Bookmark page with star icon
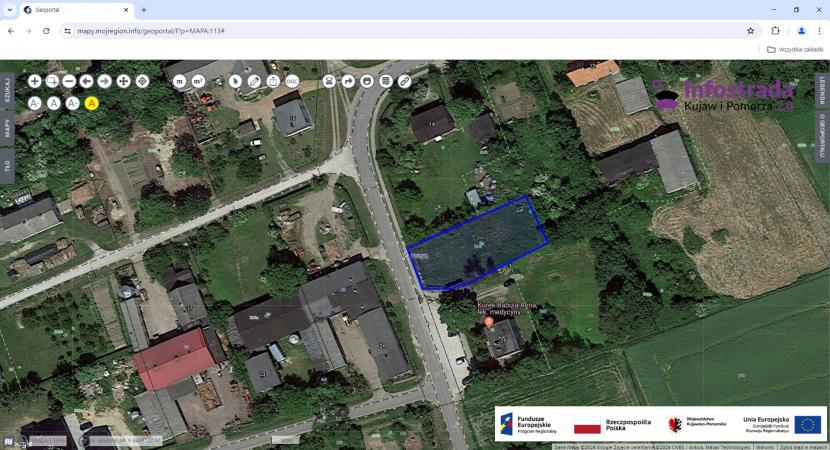 tap(750, 31)
